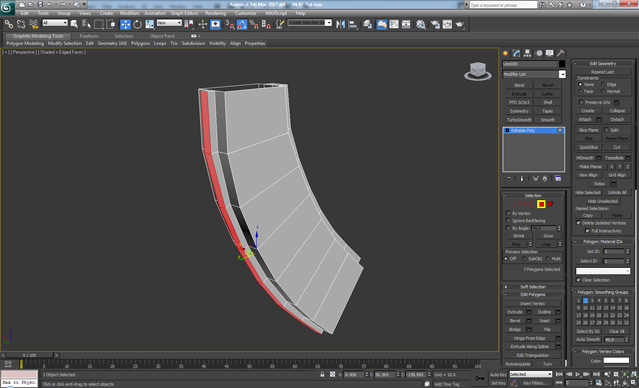Toggle the Full Interactivity checkbox
639x388 pixels.
click(x=587, y=231)
